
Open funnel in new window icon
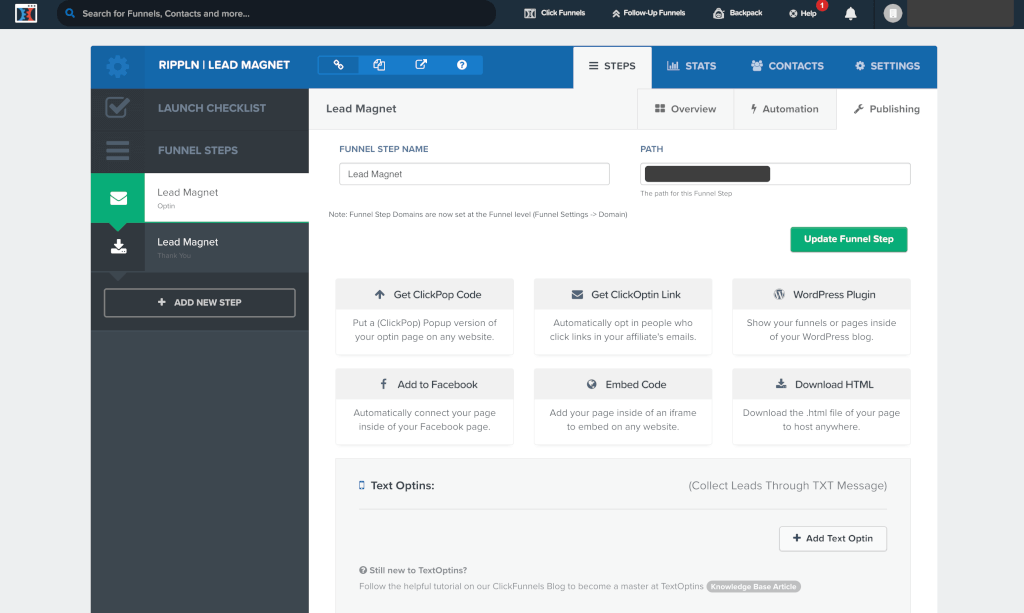click(x=421, y=65)
